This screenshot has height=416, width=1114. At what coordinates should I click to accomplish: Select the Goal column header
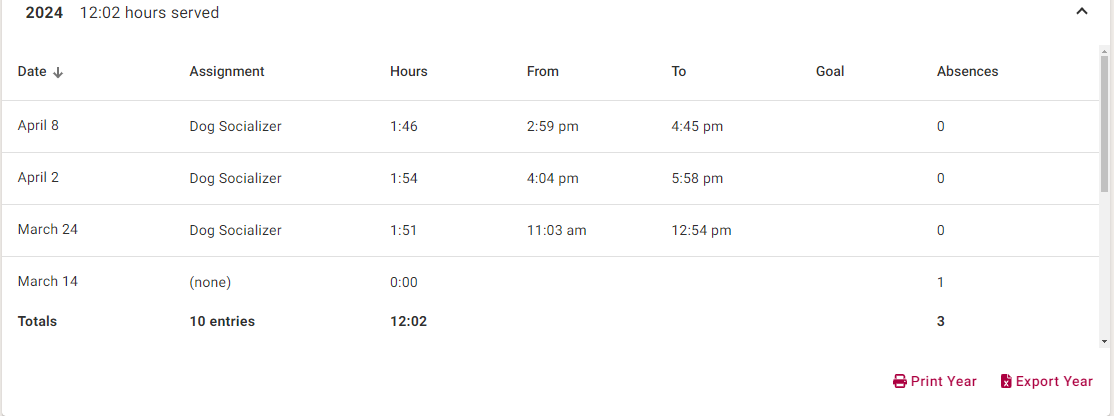(x=830, y=71)
